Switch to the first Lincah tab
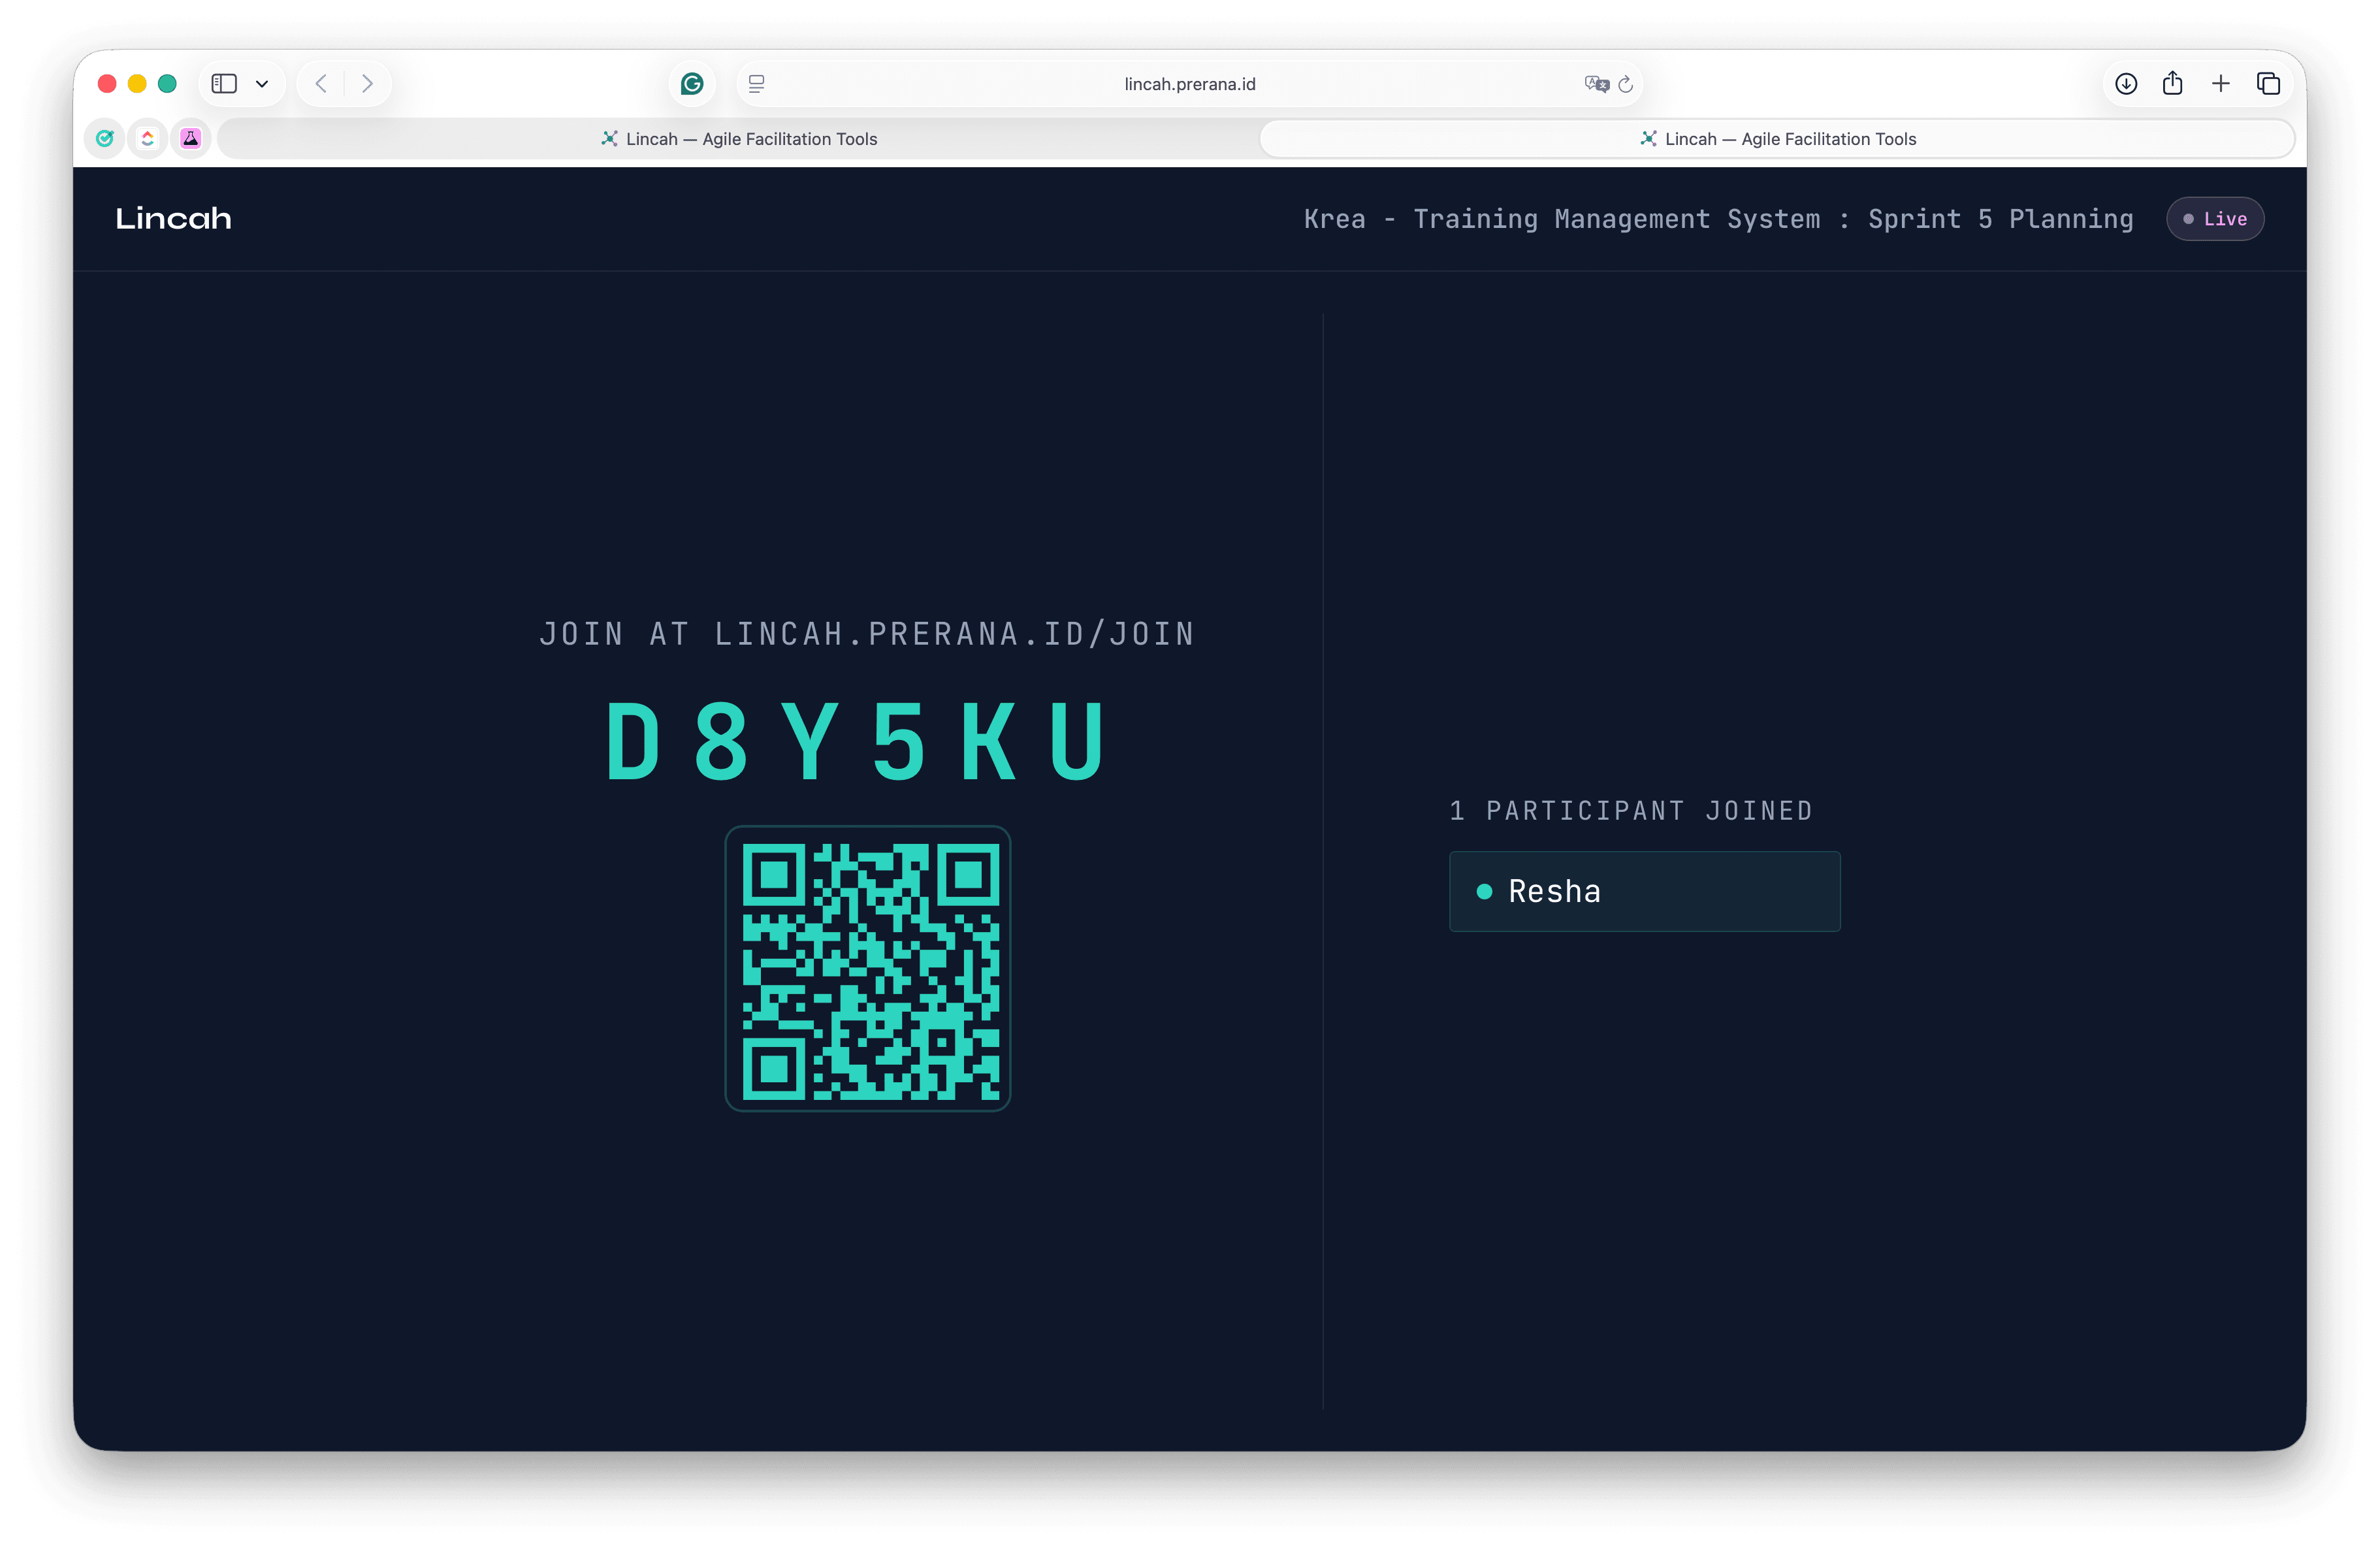The width and height of the screenshot is (2380, 1548). point(739,139)
